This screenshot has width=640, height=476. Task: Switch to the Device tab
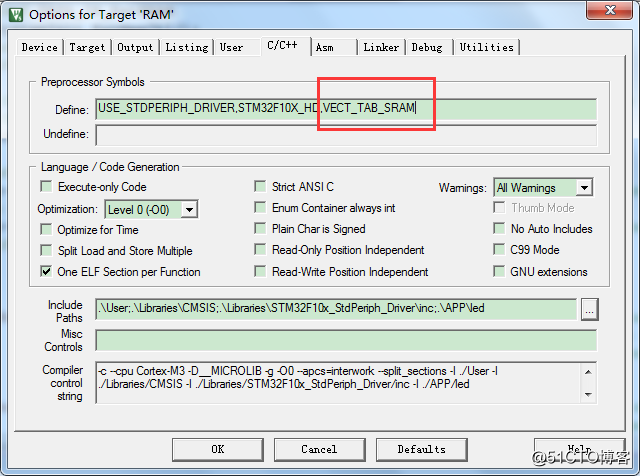tap(40, 47)
